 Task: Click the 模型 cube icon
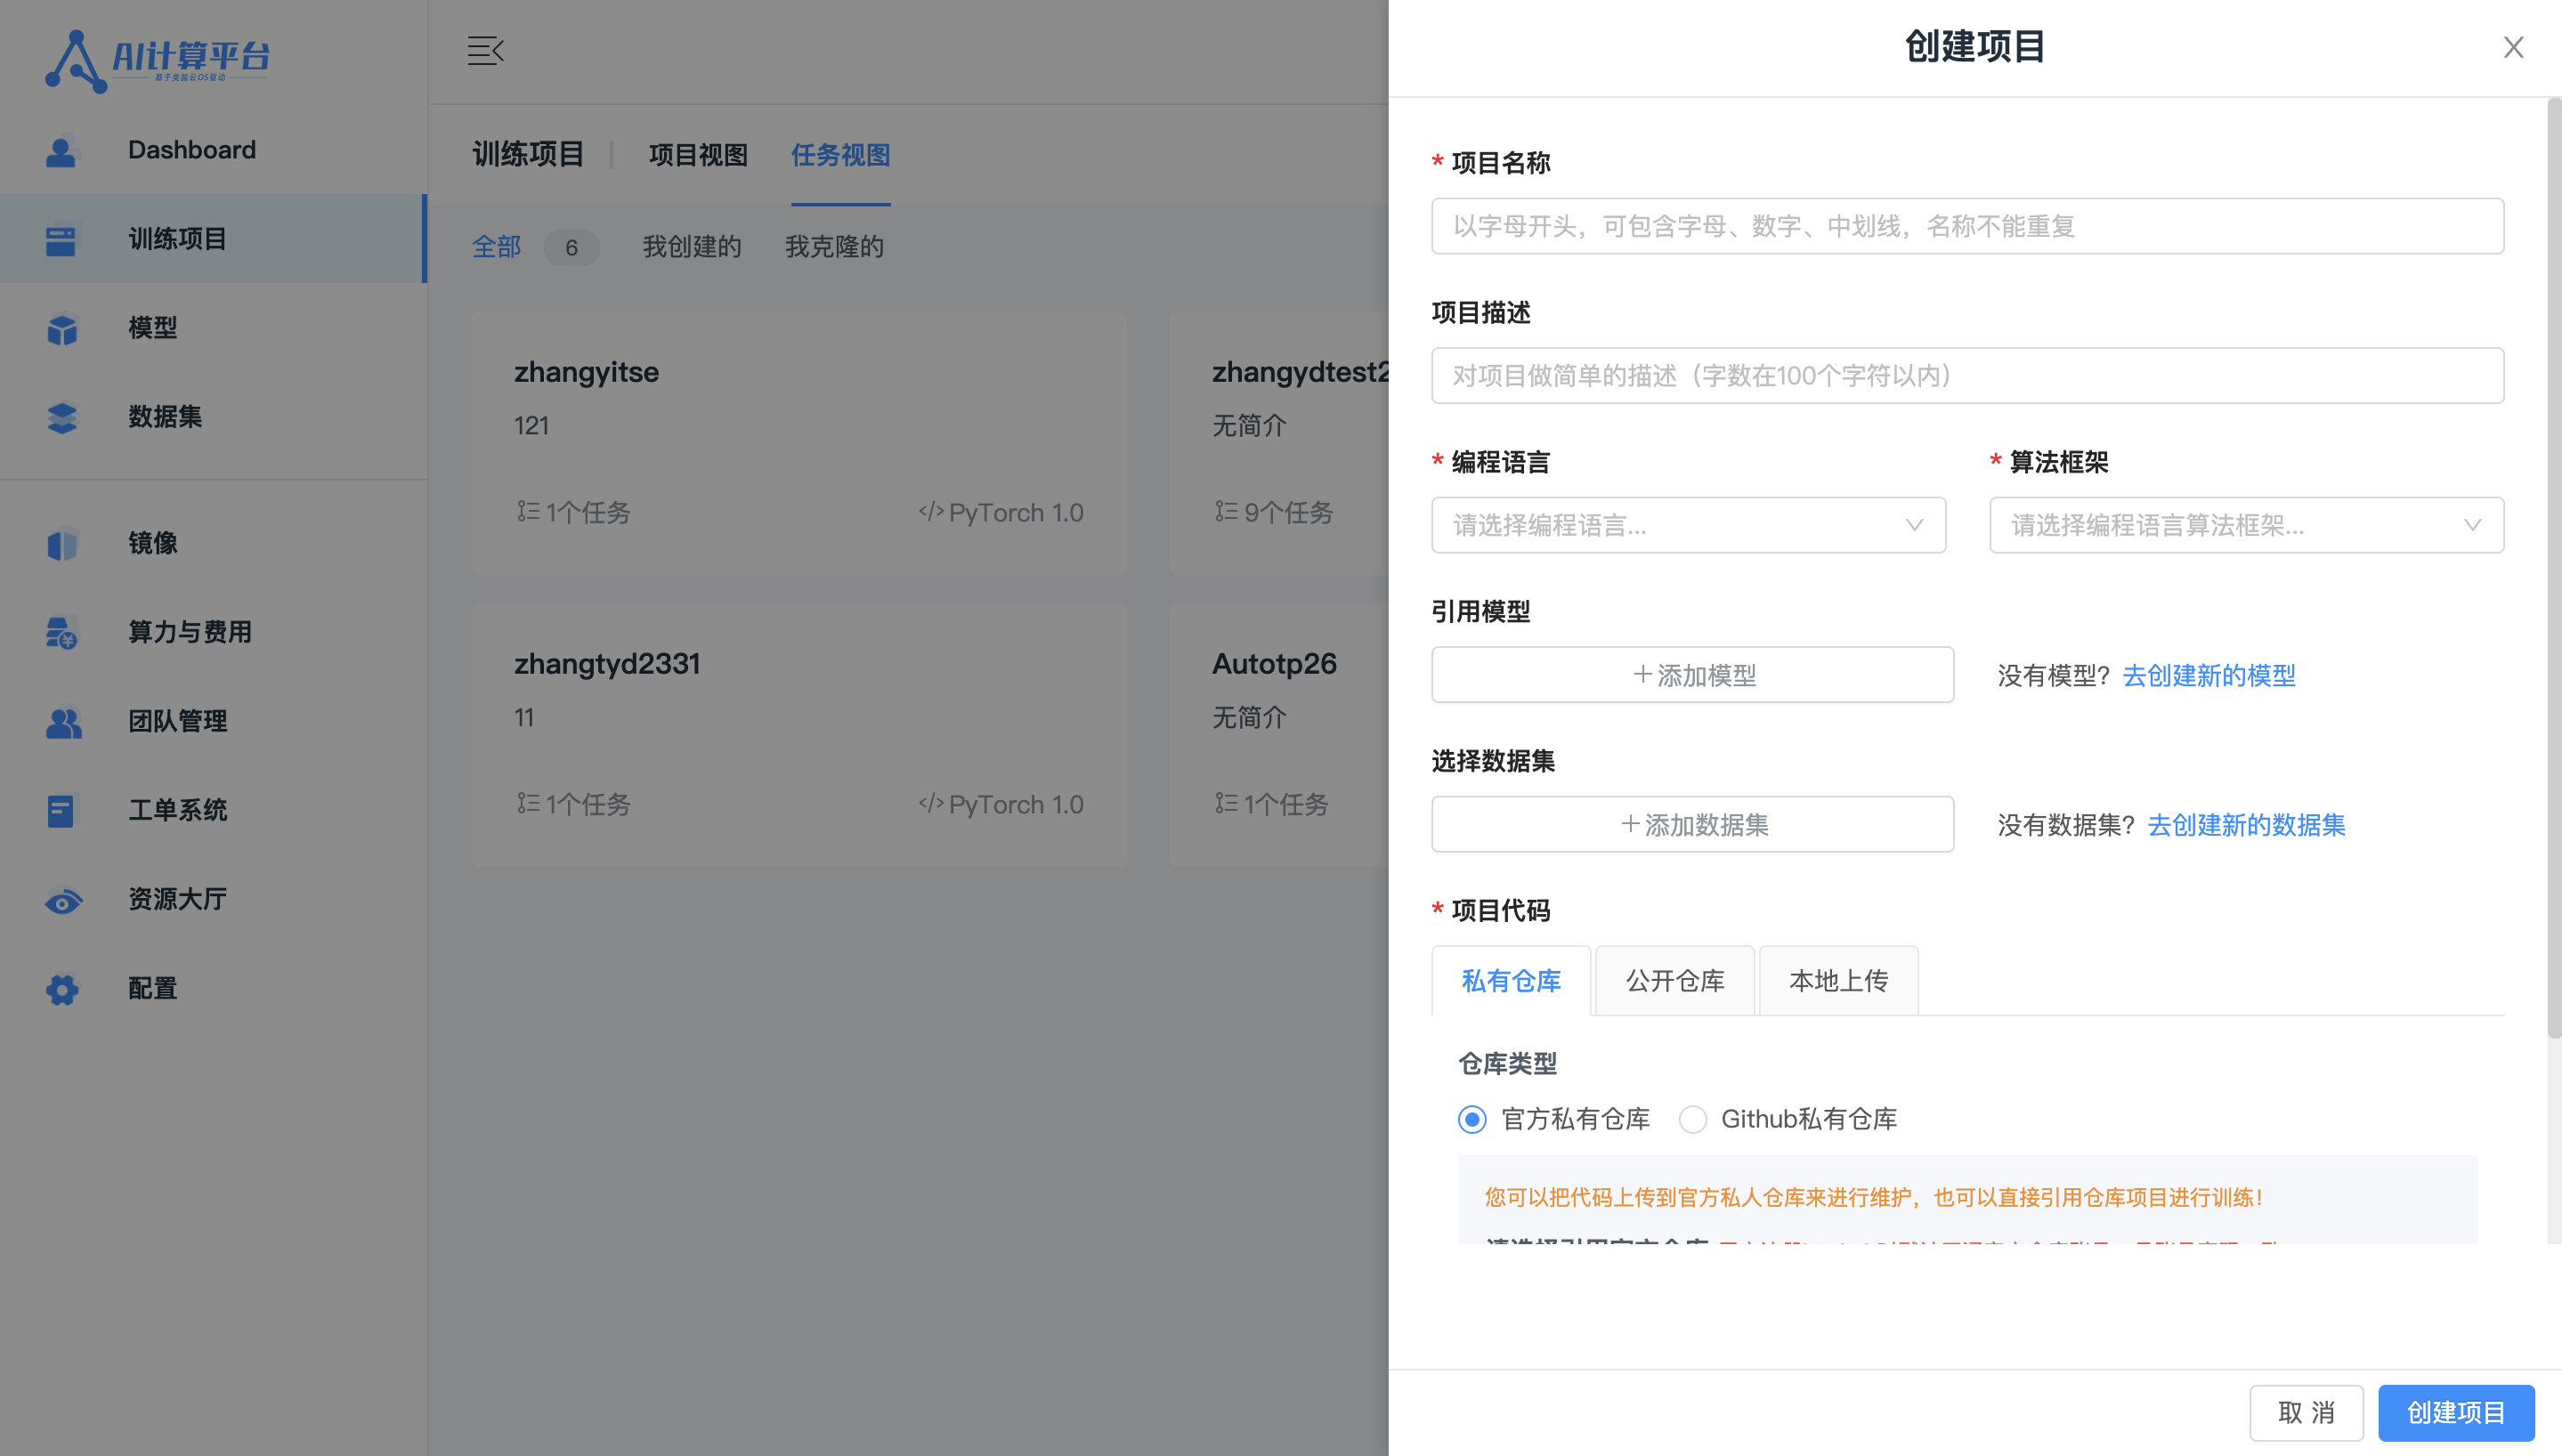61,329
